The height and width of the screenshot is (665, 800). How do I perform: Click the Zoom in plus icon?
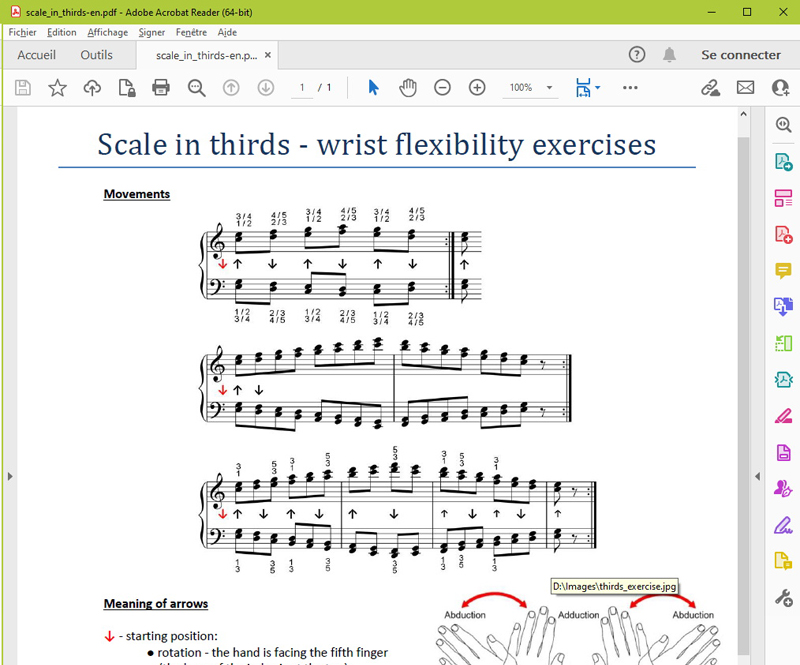click(x=477, y=88)
